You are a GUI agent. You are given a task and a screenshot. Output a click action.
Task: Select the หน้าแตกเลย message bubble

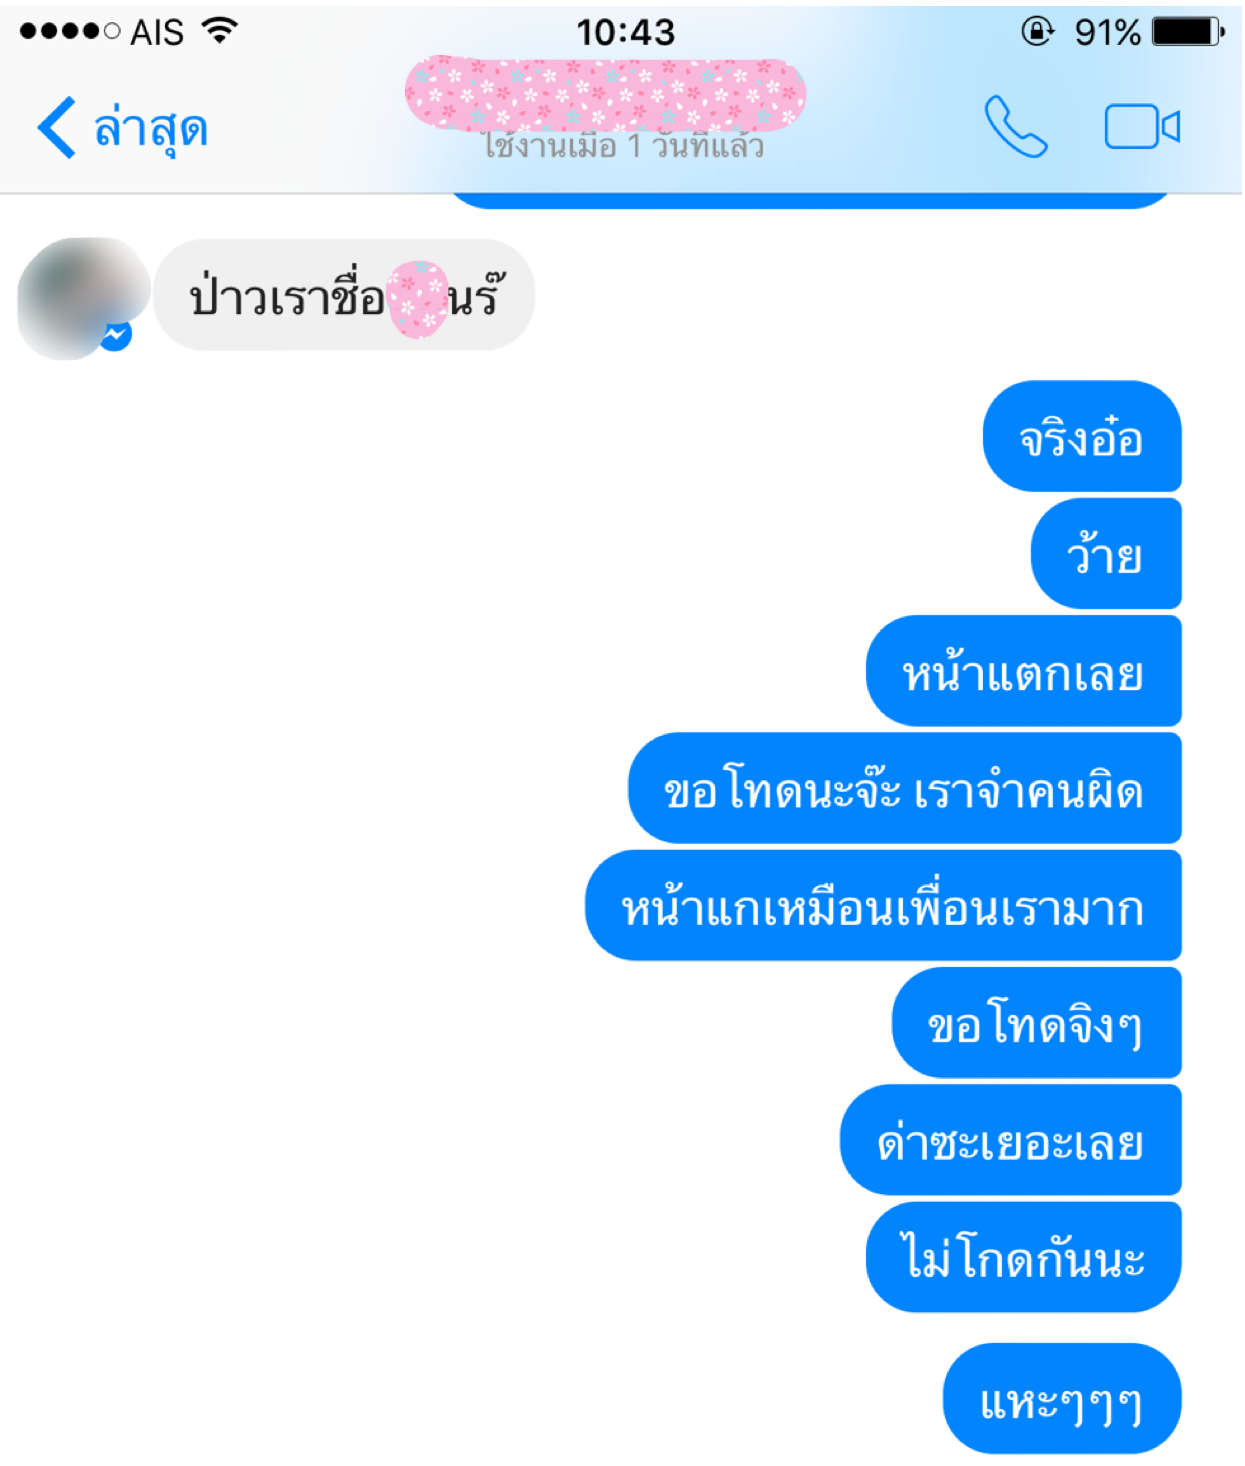coord(1024,671)
